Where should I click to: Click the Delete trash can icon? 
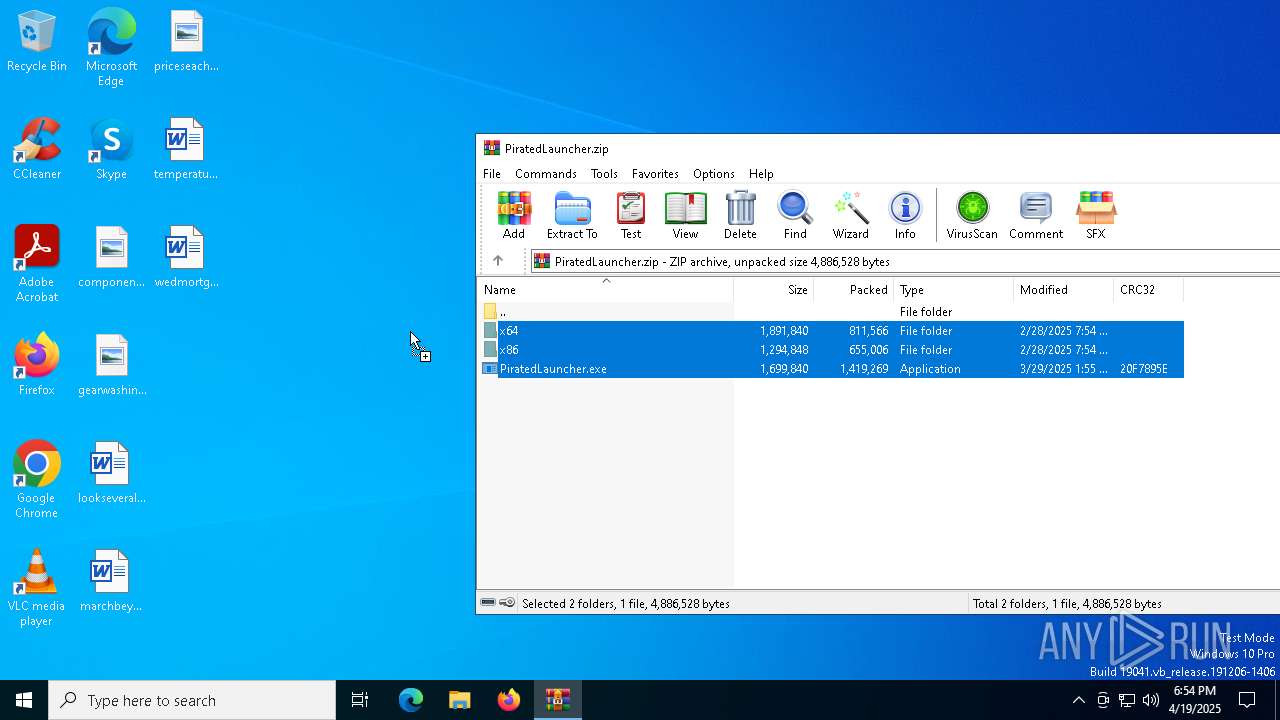[x=740, y=215]
